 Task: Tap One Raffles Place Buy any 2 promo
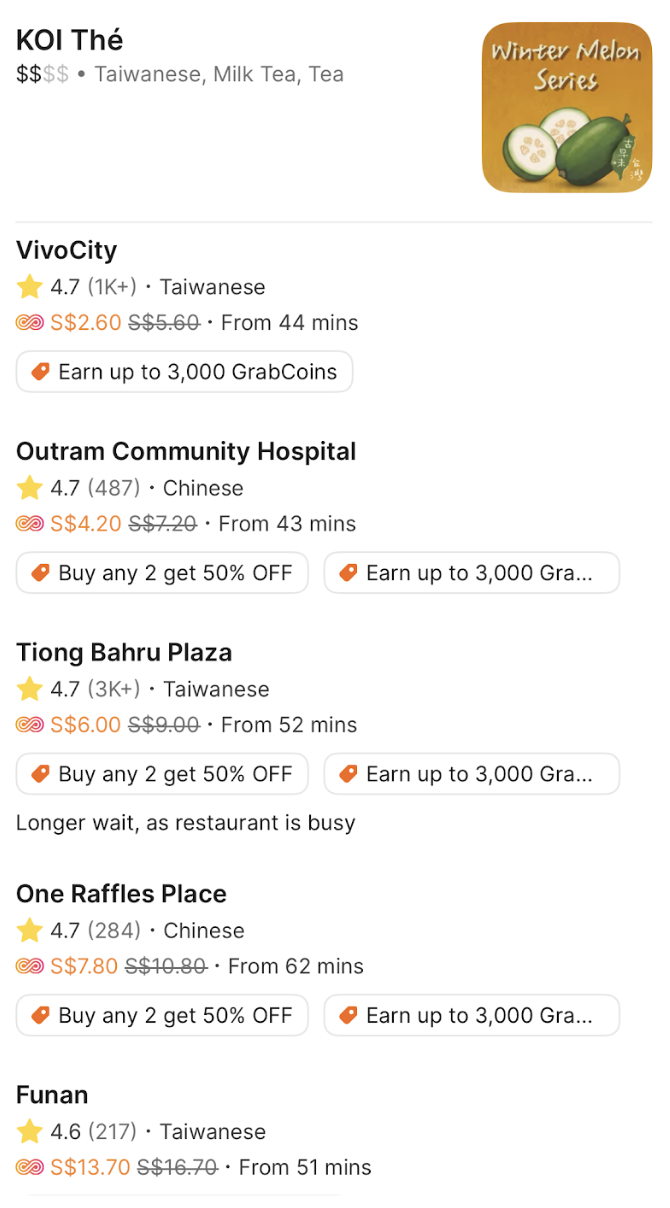click(x=162, y=1015)
